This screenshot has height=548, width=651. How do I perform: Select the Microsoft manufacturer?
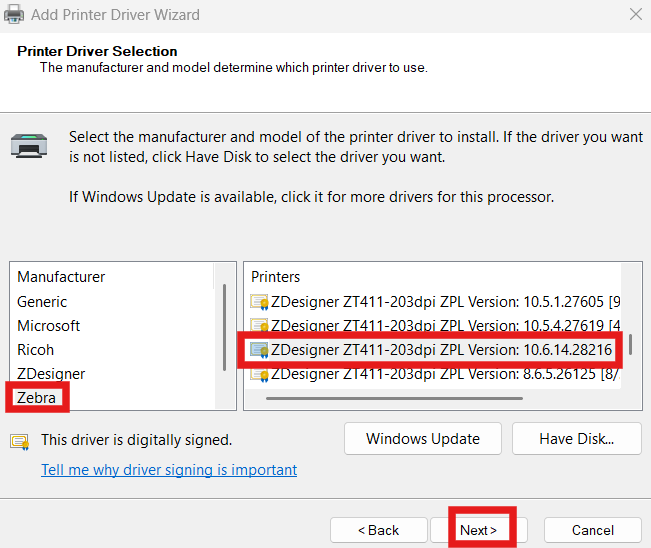(x=48, y=326)
